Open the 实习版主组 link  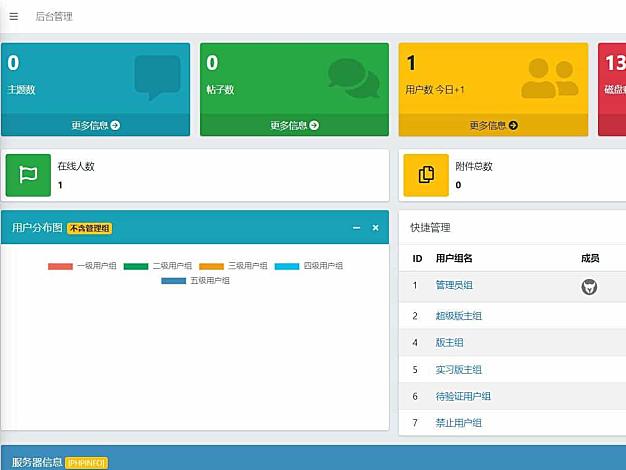click(459, 370)
